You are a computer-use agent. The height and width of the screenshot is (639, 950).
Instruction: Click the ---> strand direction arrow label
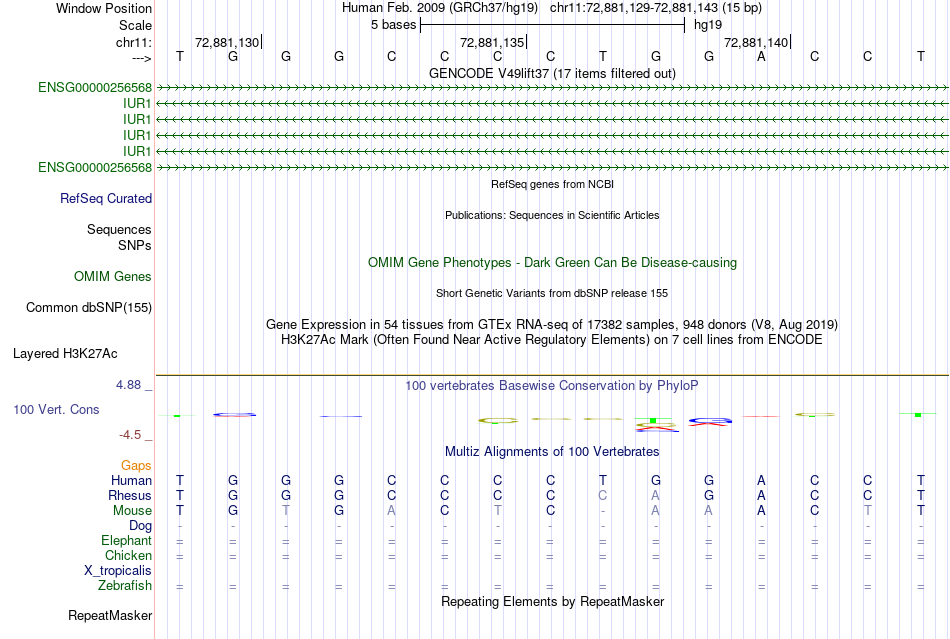[x=141, y=58]
